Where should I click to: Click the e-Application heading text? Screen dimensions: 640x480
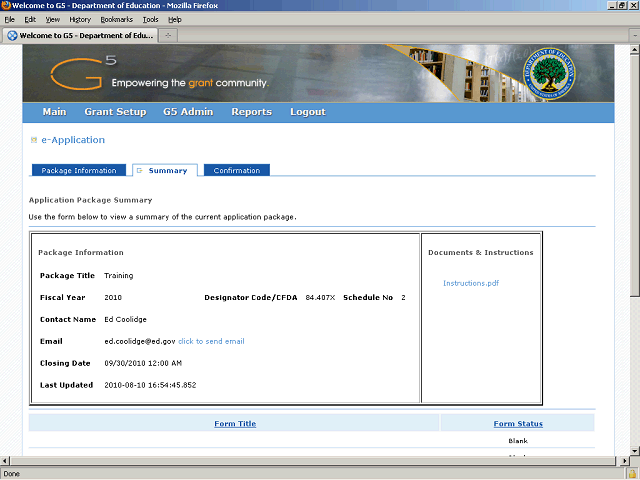pos(73,140)
